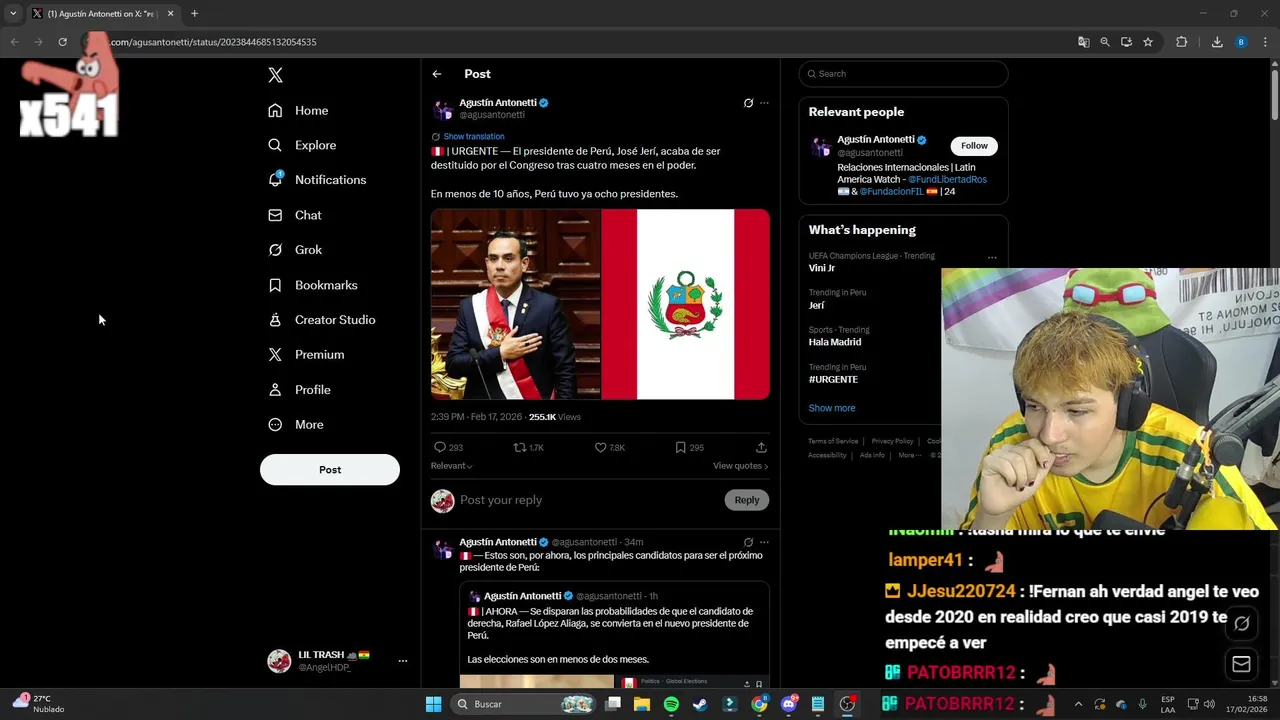Open Home from the sidebar
Viewport: 1280px width, 720px height.
click(298, 110)
